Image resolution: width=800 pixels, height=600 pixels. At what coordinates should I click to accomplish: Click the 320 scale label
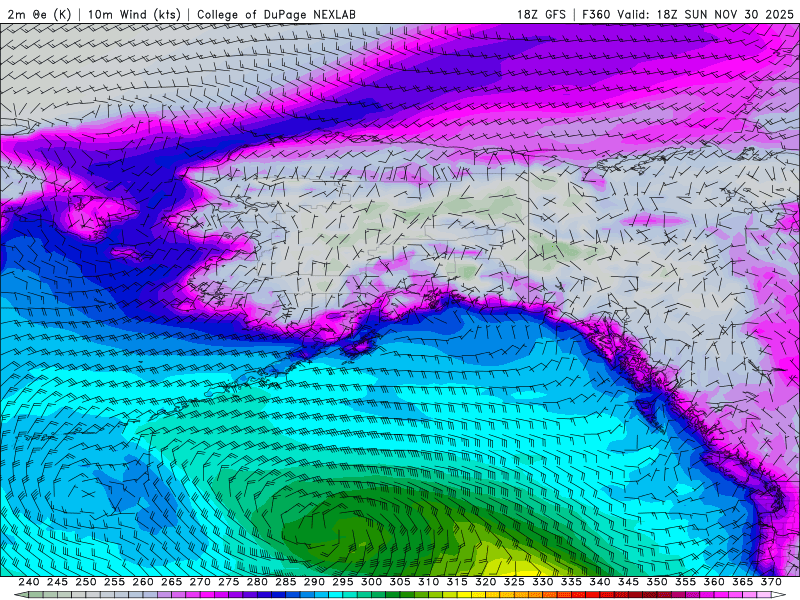(x=486, y=582)
